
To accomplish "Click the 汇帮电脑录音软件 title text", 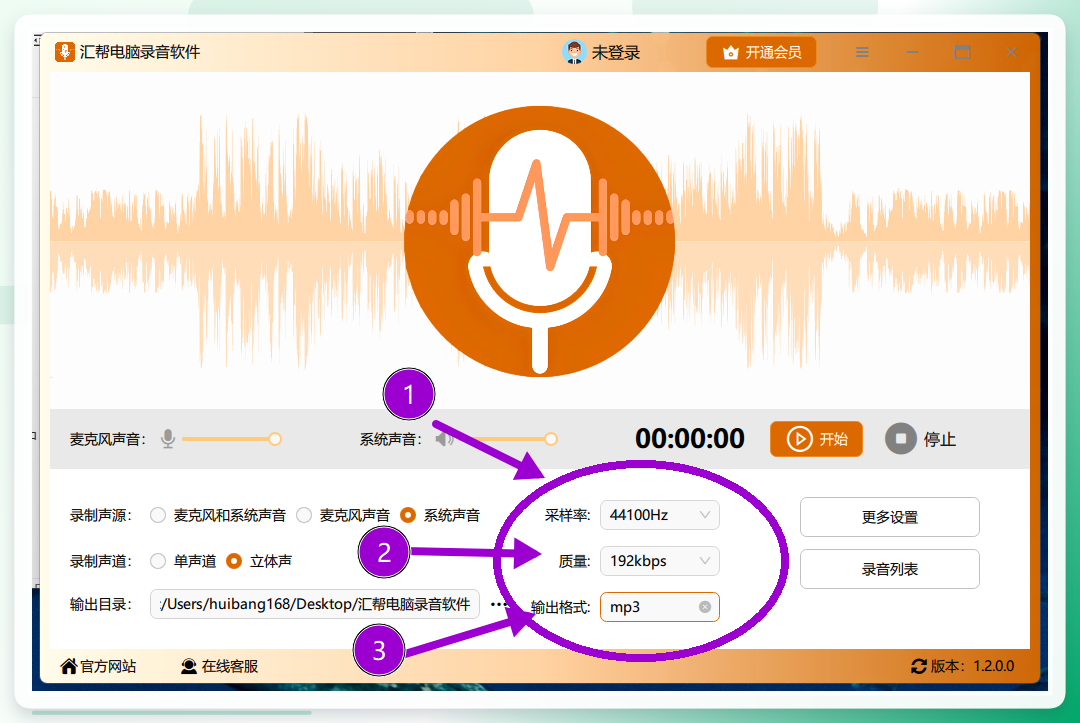I will (x=140, y=52).
